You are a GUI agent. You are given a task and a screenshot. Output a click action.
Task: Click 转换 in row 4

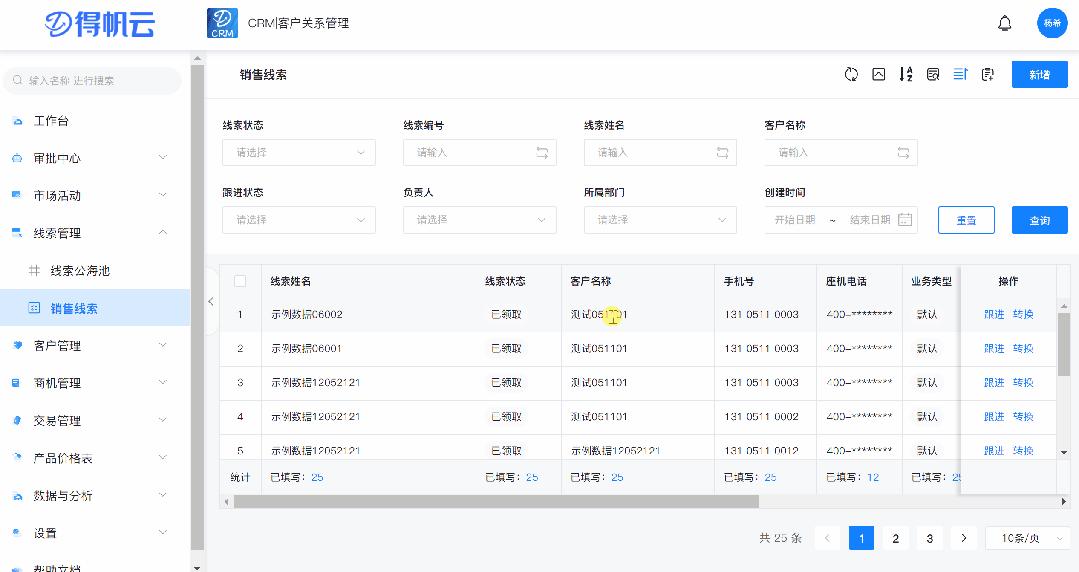coord(1023,417)
